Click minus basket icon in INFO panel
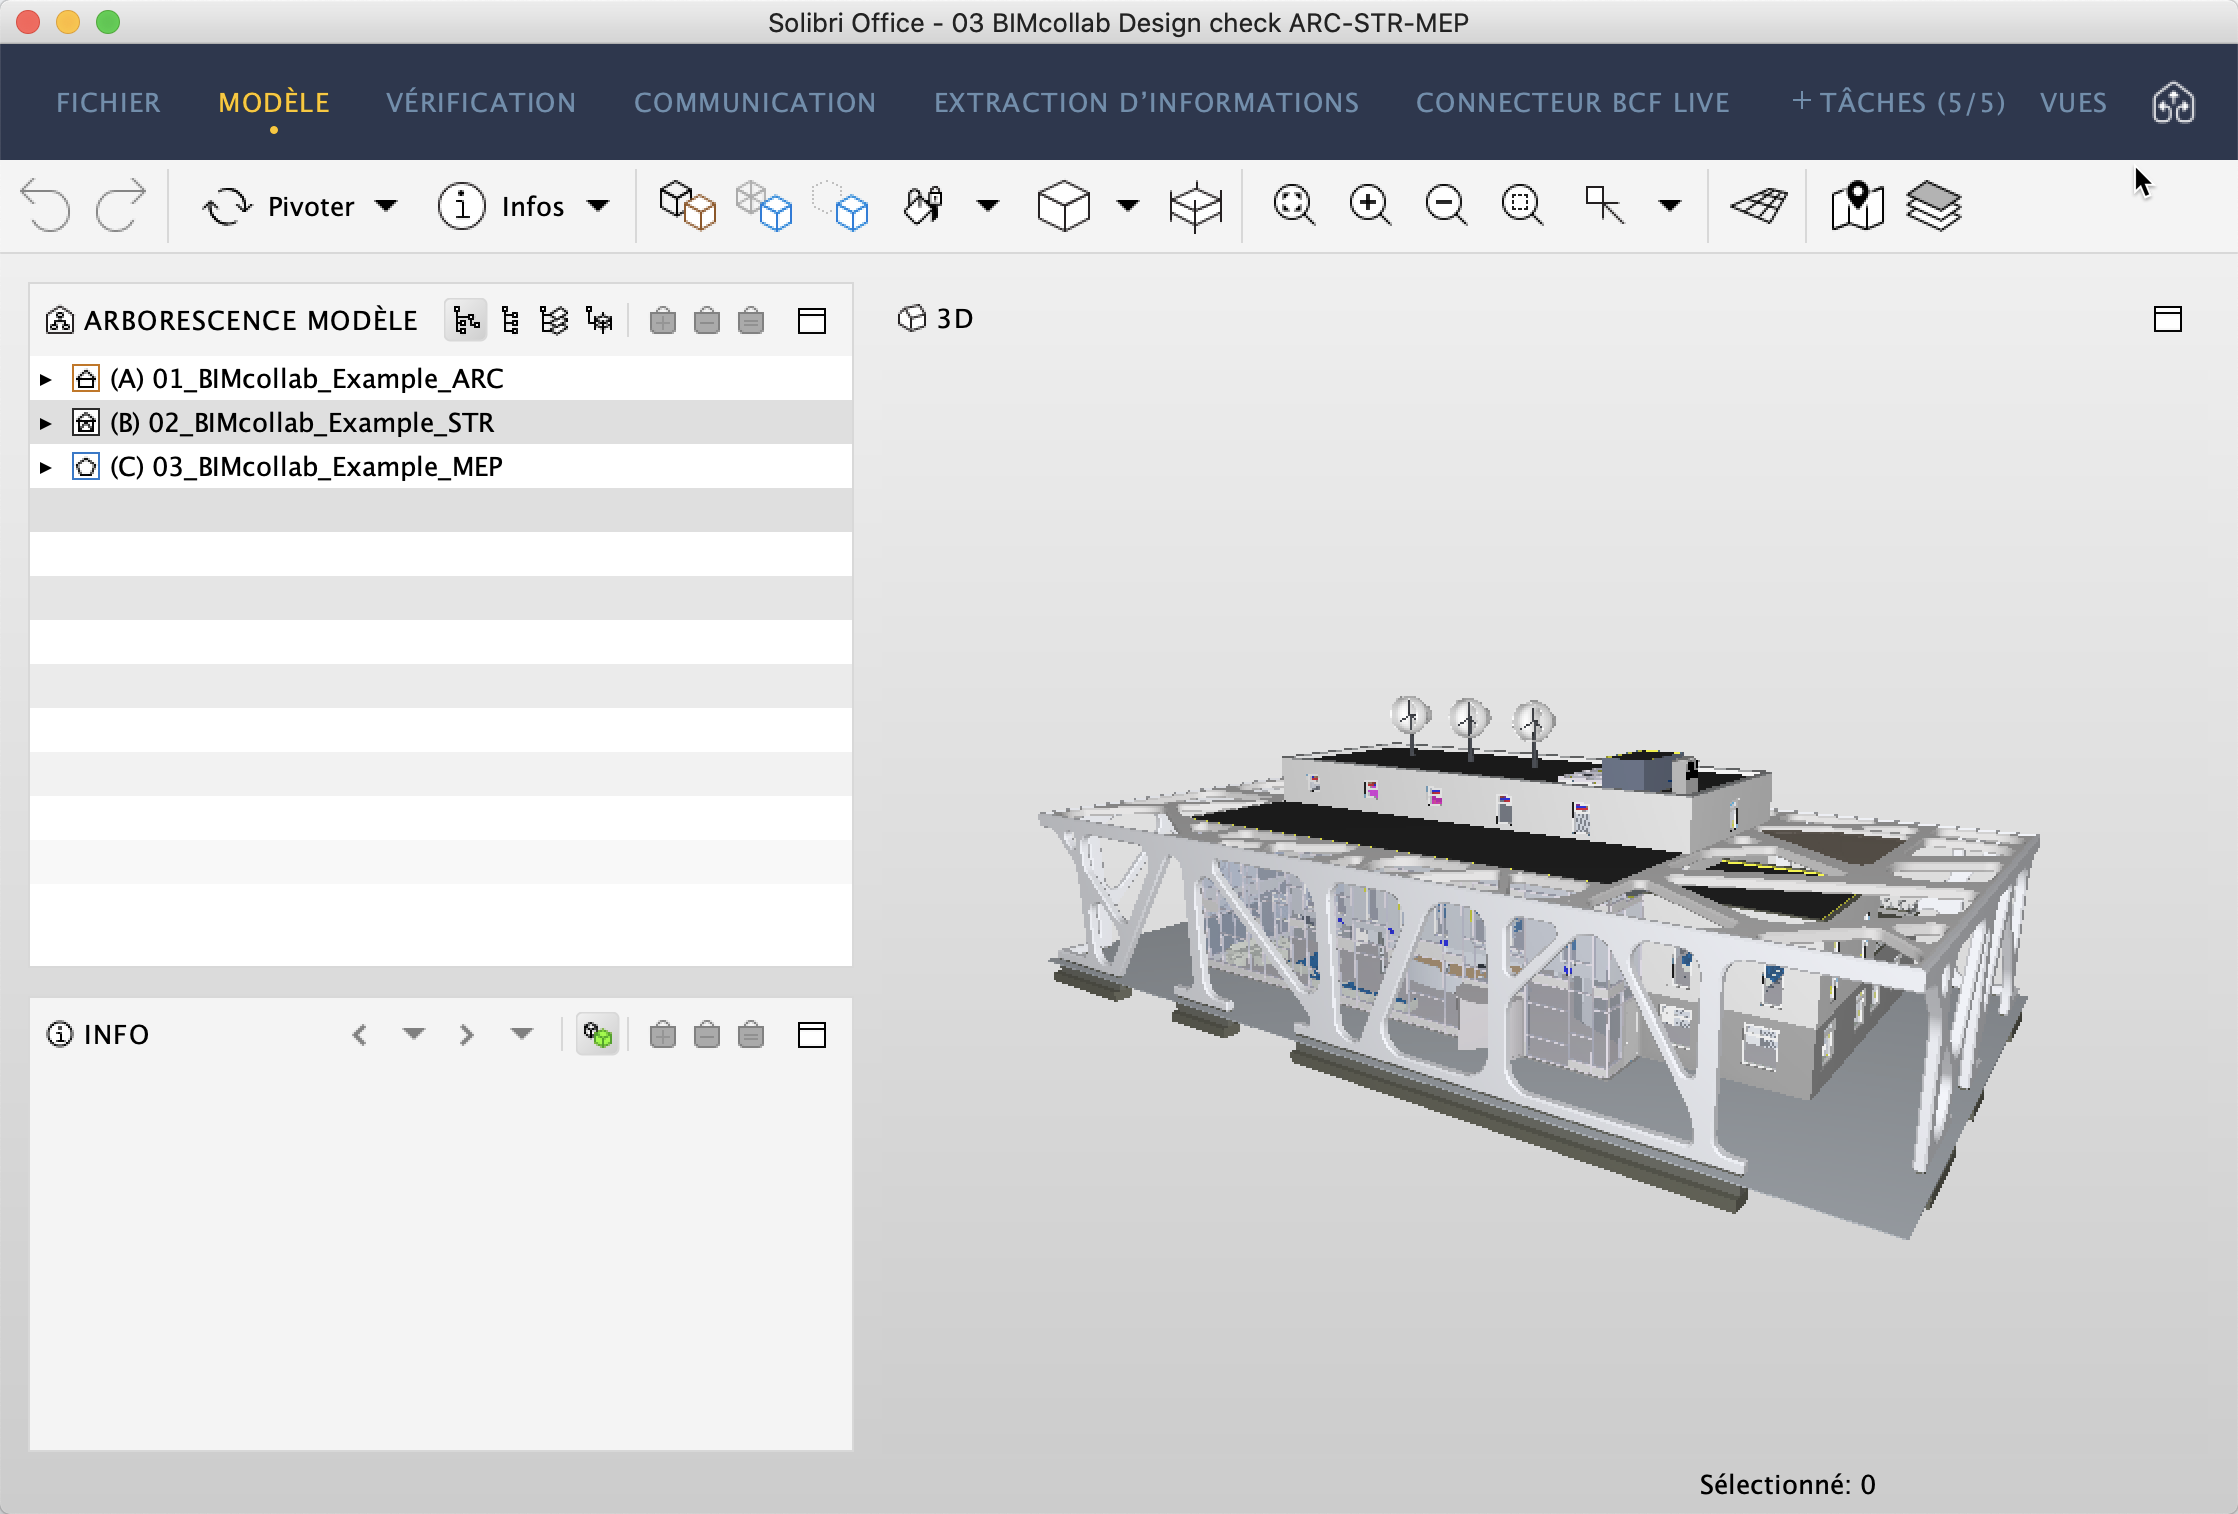This screenshot has width=2238, height=1514. pyautogui.click(x=707, y=1034)
